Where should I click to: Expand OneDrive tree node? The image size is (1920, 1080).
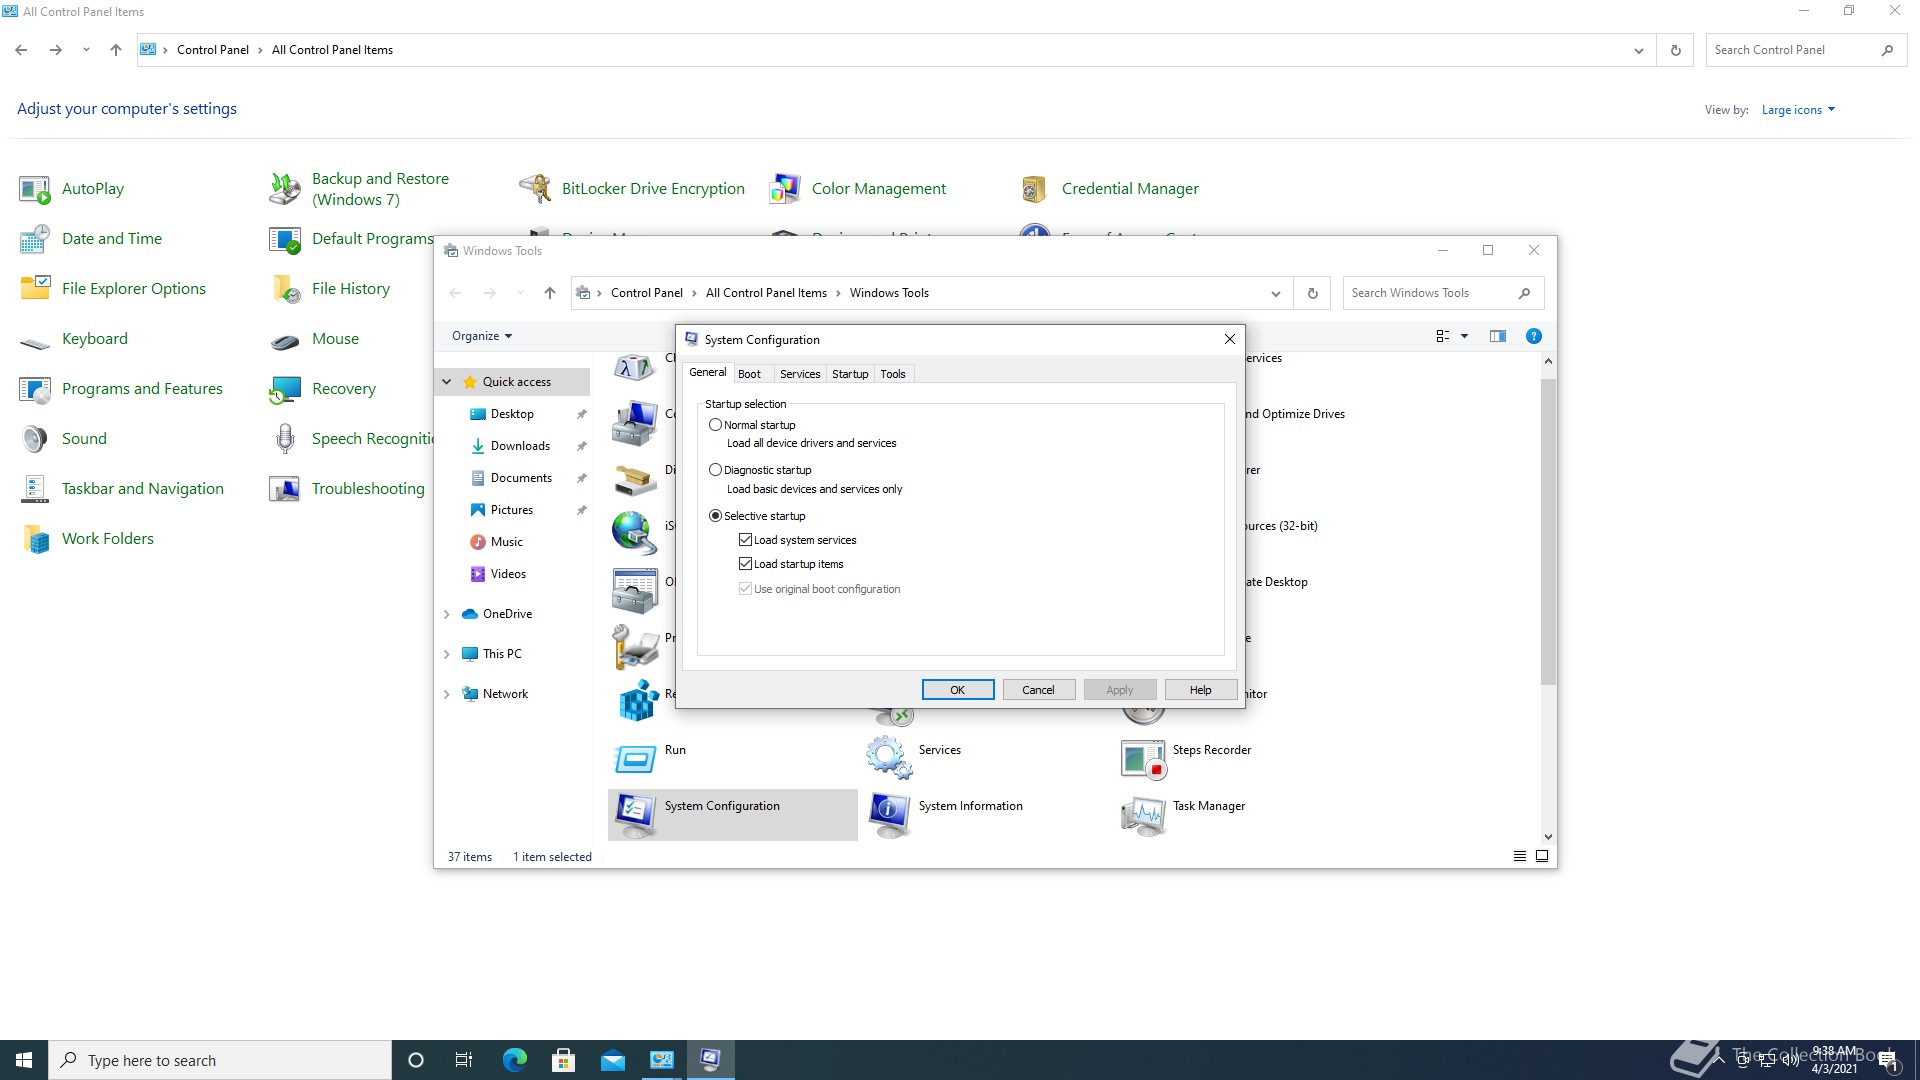[447, 614]
